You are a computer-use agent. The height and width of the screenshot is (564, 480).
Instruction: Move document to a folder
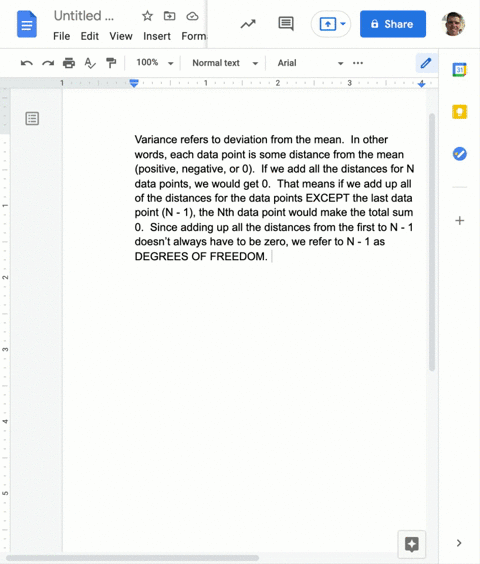(169, 16)
